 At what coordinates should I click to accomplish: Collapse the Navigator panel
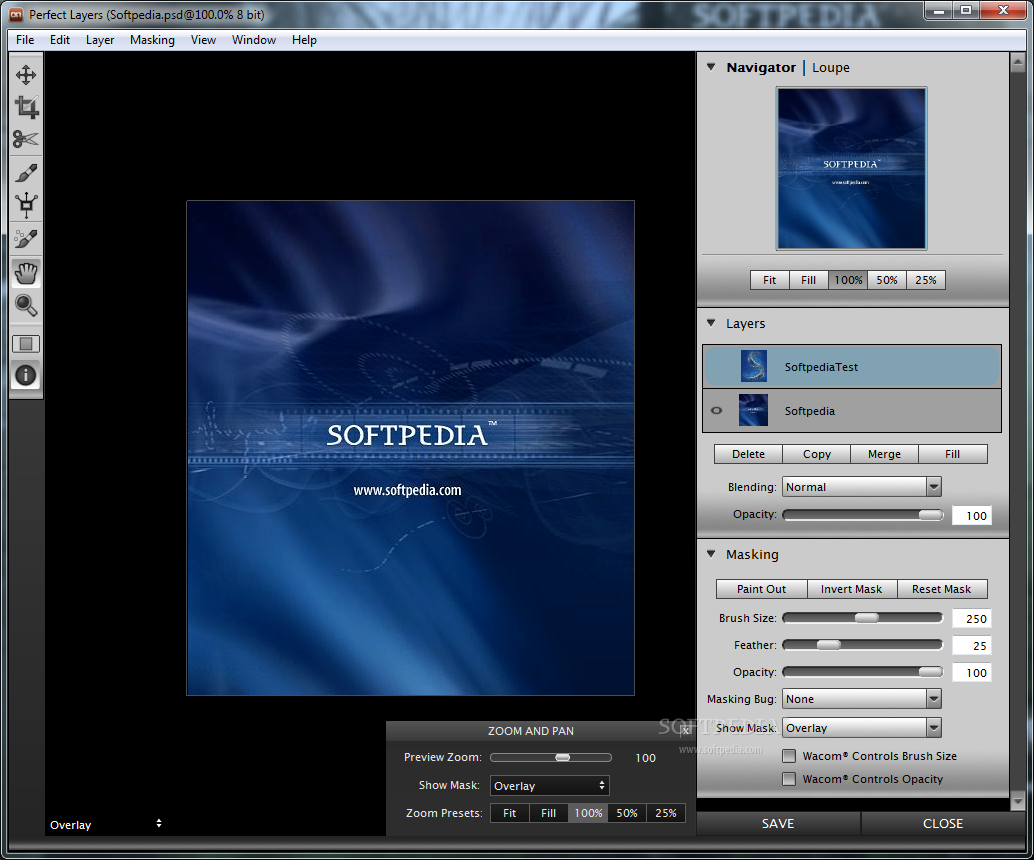(711, 67)
